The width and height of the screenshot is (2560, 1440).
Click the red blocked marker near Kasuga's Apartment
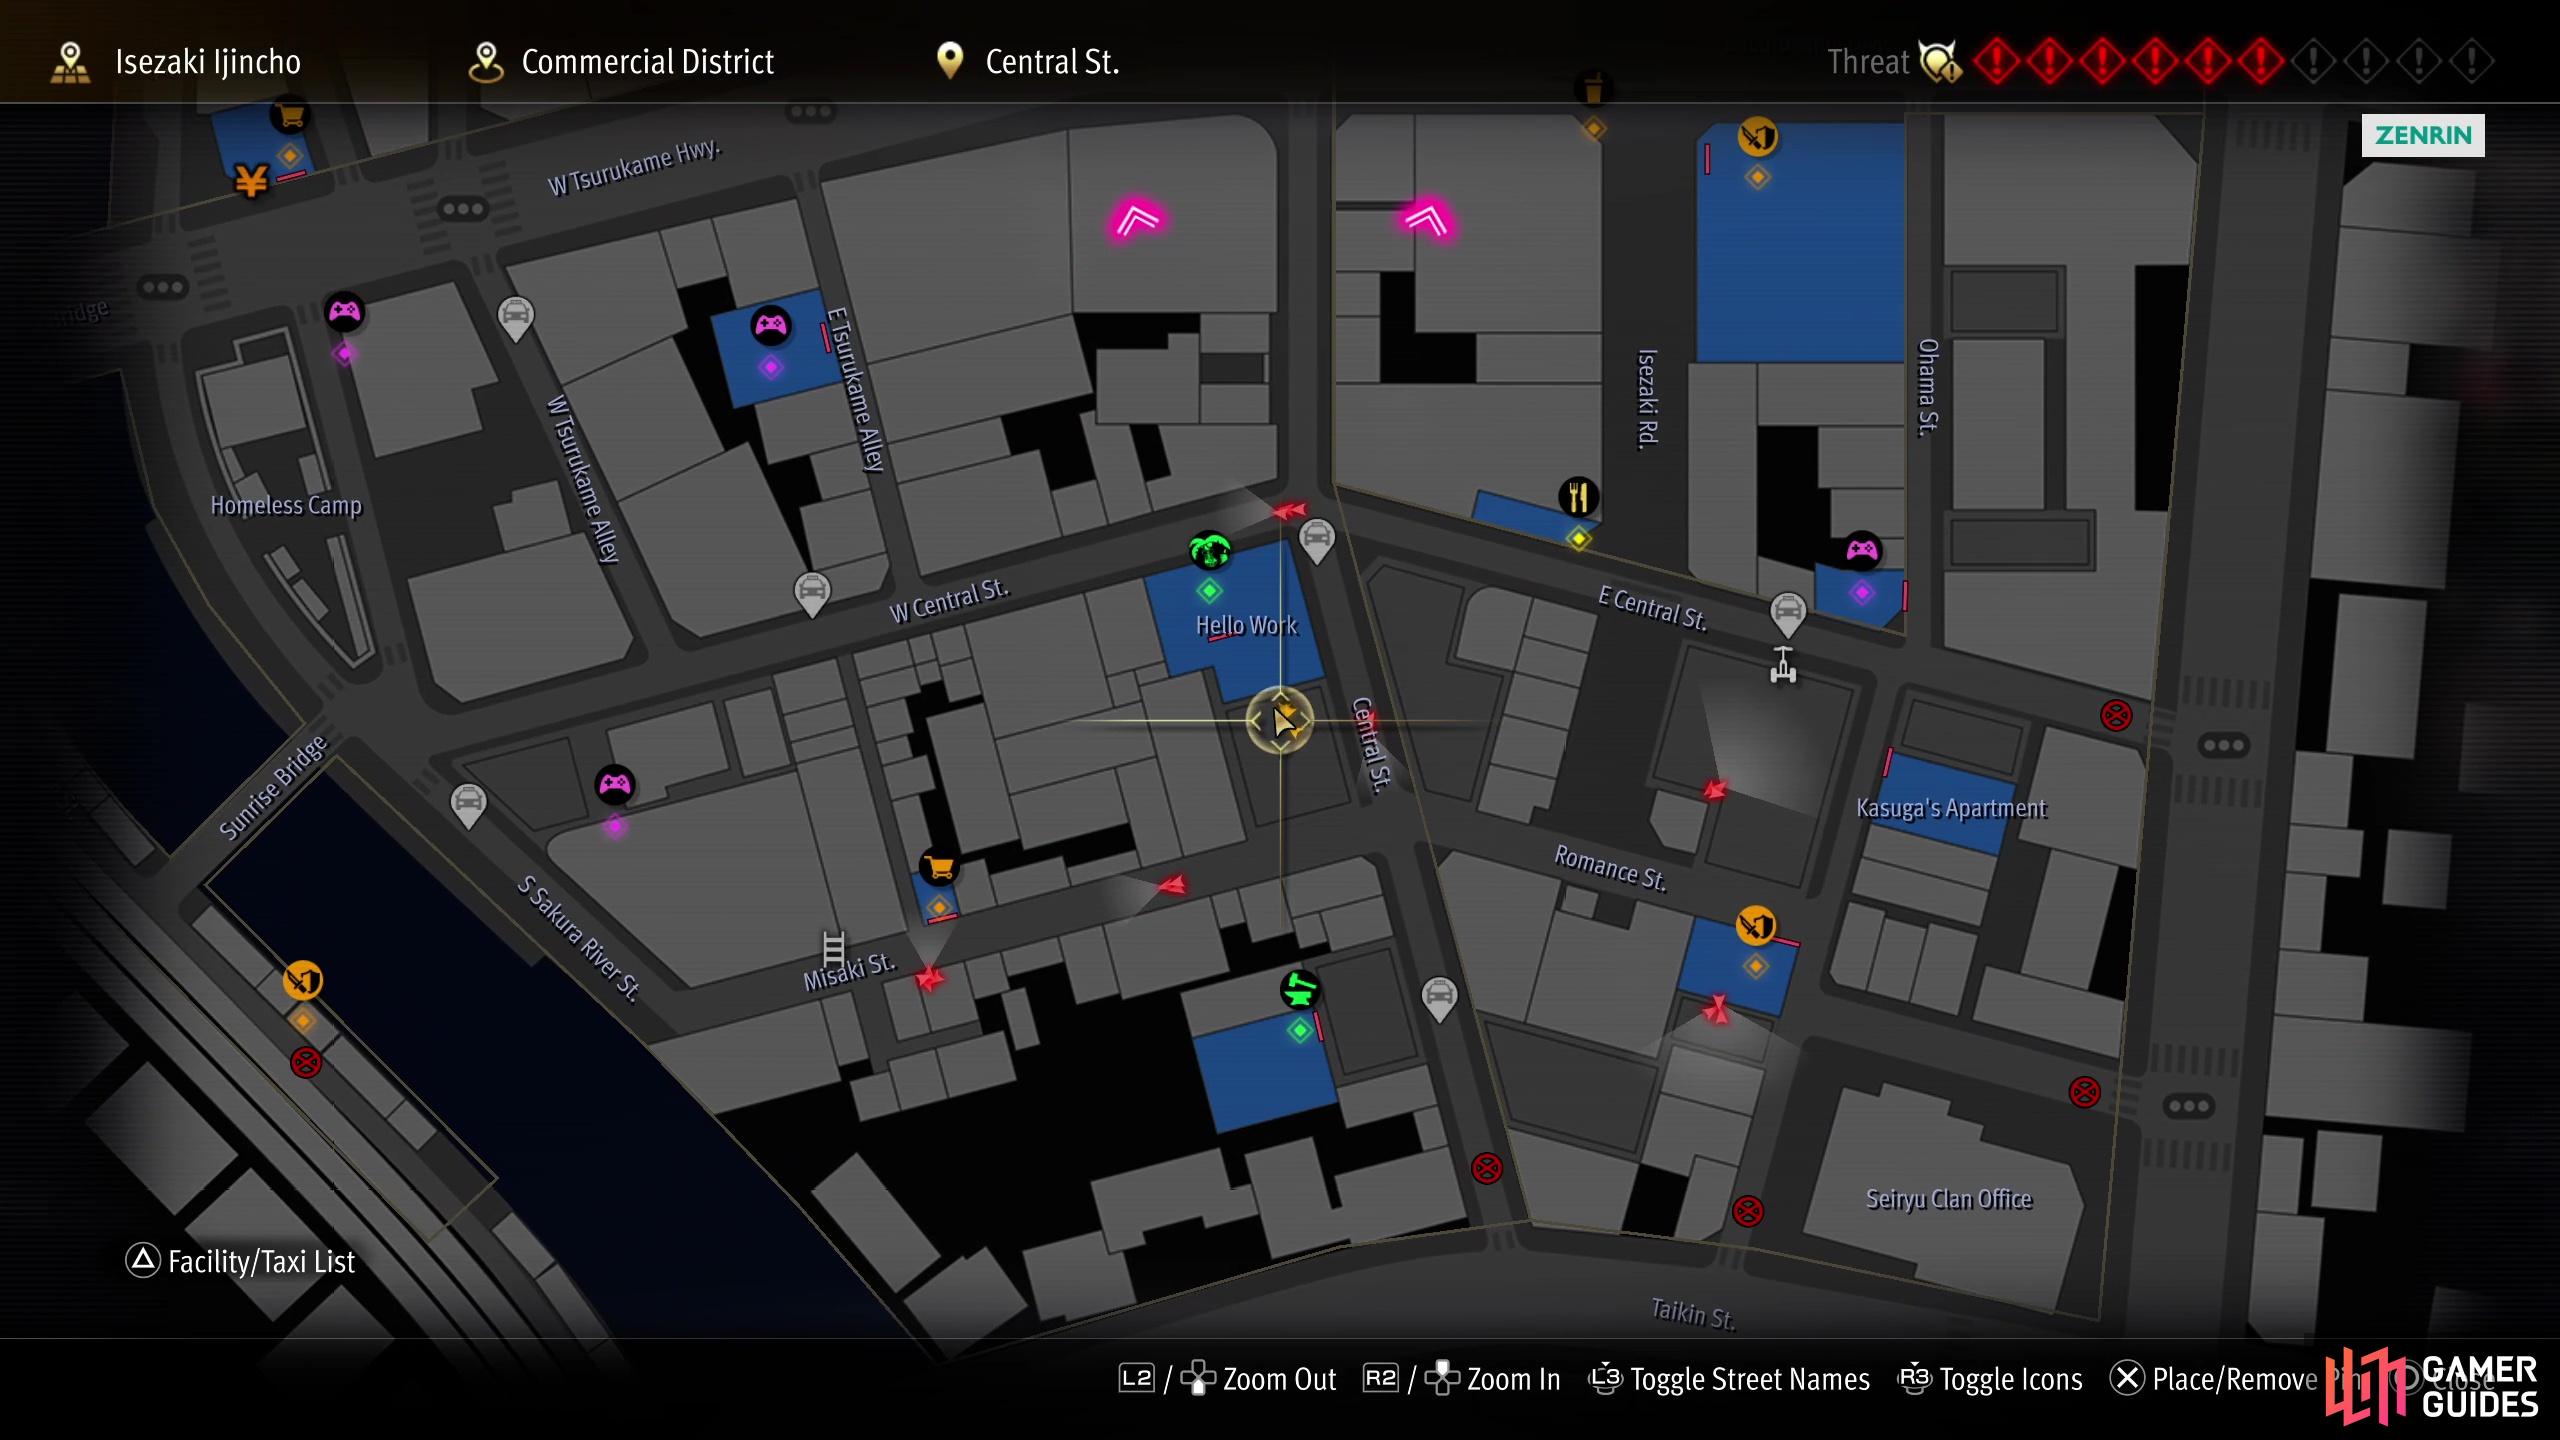coord(2116,716)
